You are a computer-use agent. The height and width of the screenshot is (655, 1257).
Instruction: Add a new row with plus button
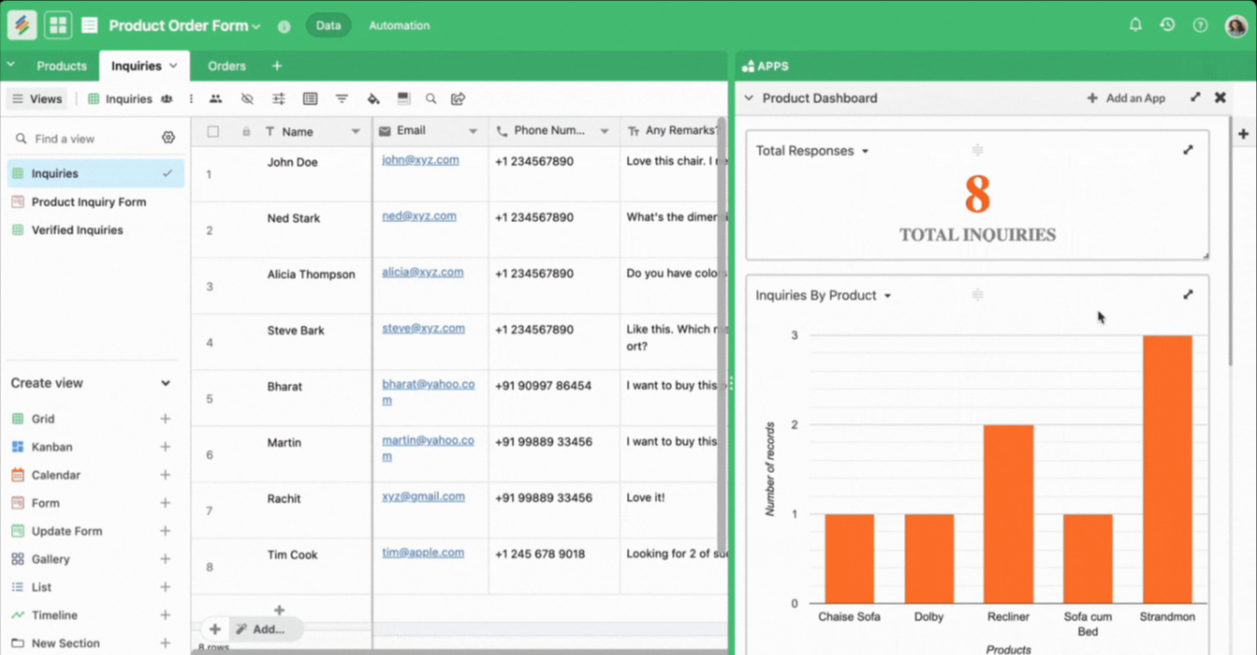[215, 629]
